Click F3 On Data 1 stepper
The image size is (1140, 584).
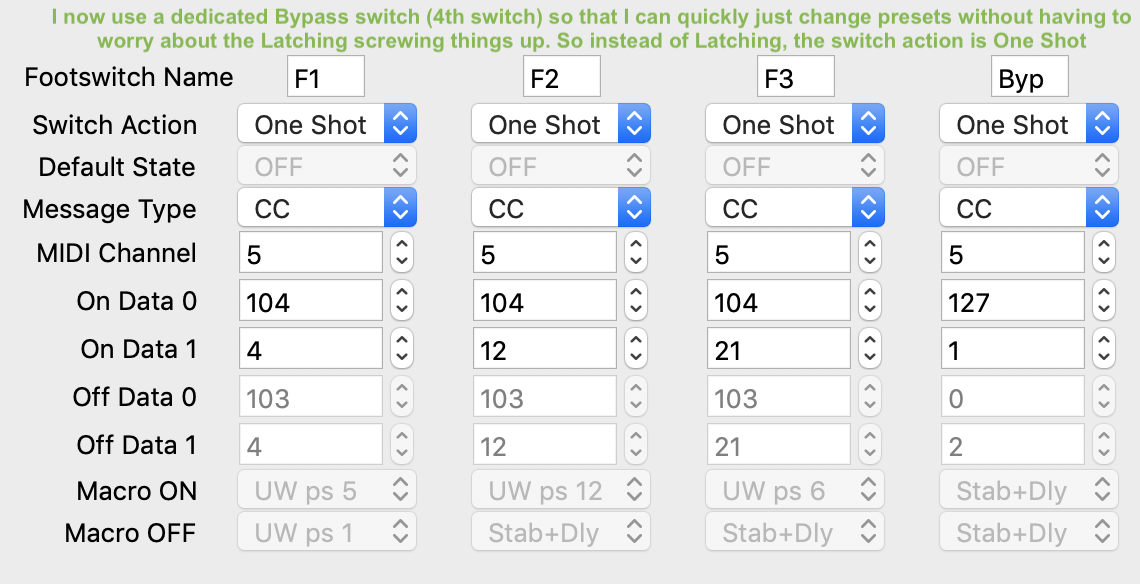coord(870,348)
